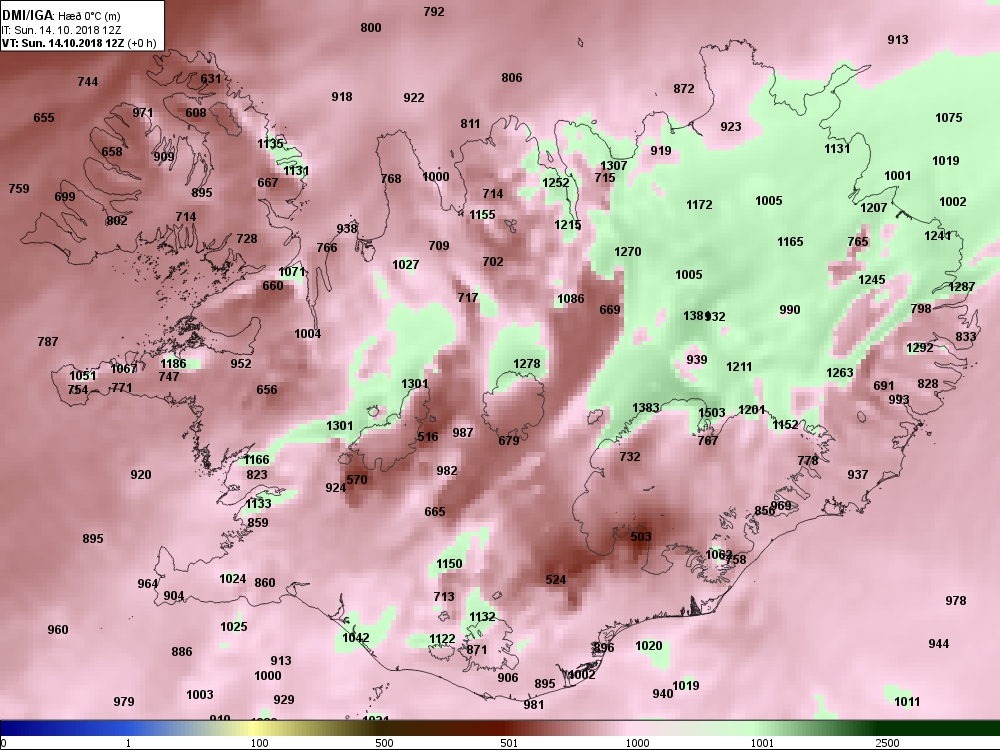Select the 1211 map value
Image resolution: width=1000 pixels, height=750 pixels.
[739, 367]
